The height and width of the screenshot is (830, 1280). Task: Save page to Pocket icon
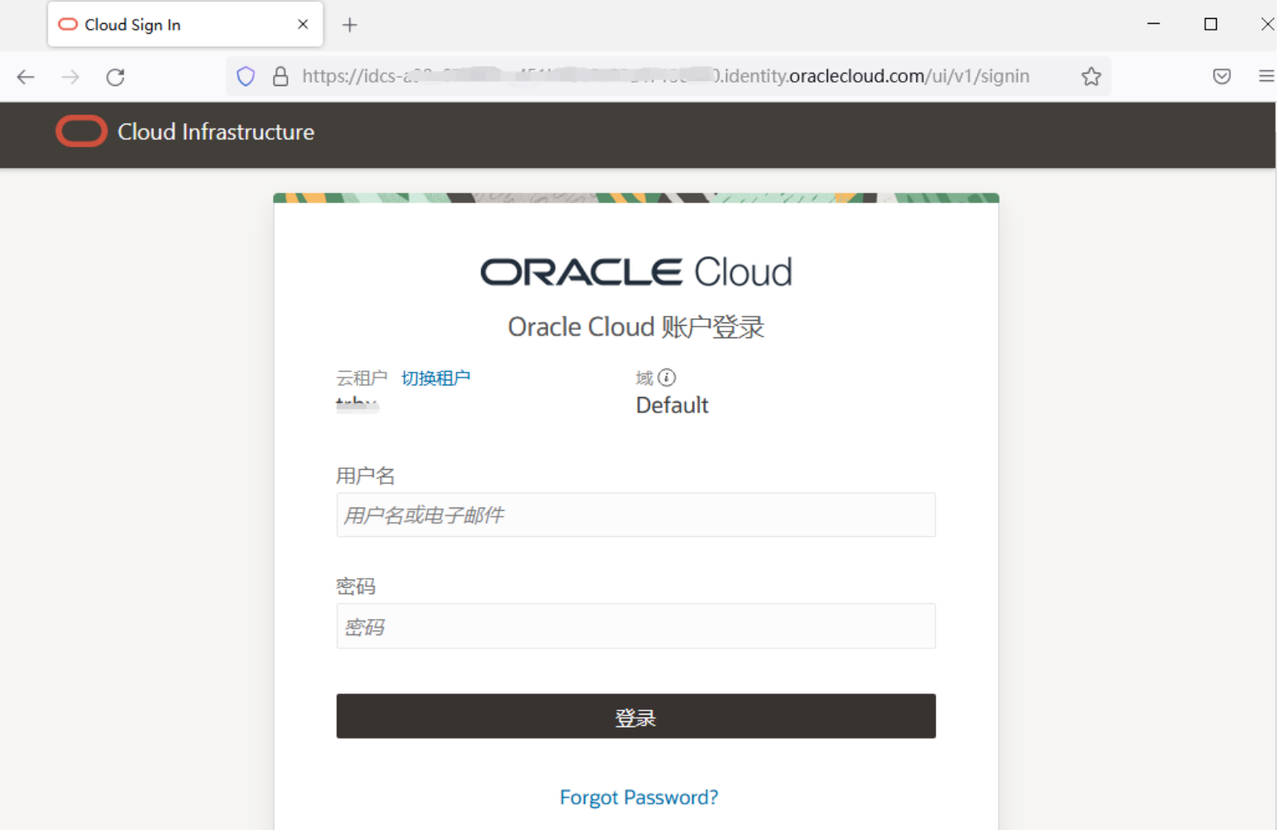coord(1222,76)
